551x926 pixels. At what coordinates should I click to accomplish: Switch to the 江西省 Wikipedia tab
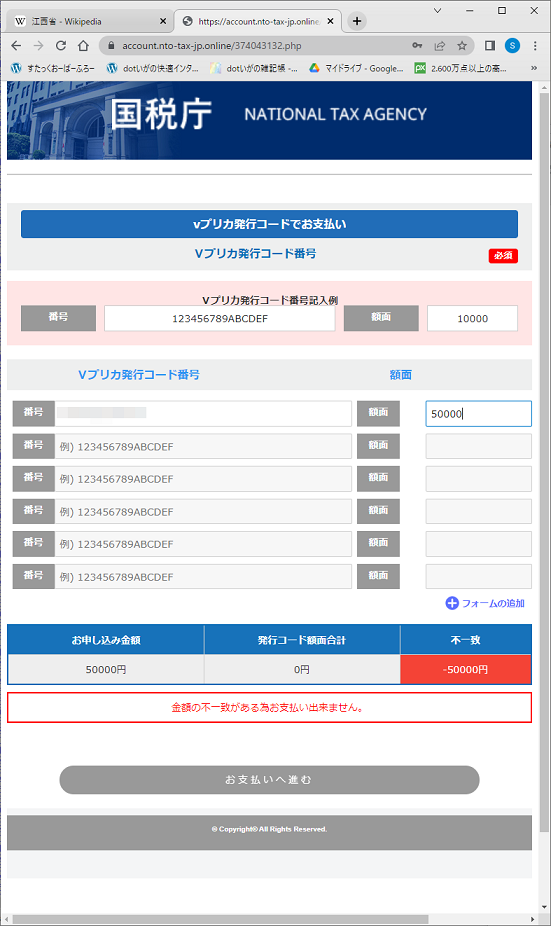click(90, 21)
